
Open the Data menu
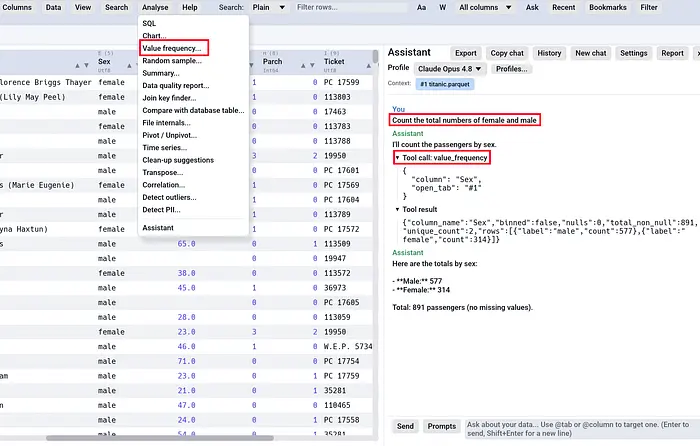click(x=53, y=7)
